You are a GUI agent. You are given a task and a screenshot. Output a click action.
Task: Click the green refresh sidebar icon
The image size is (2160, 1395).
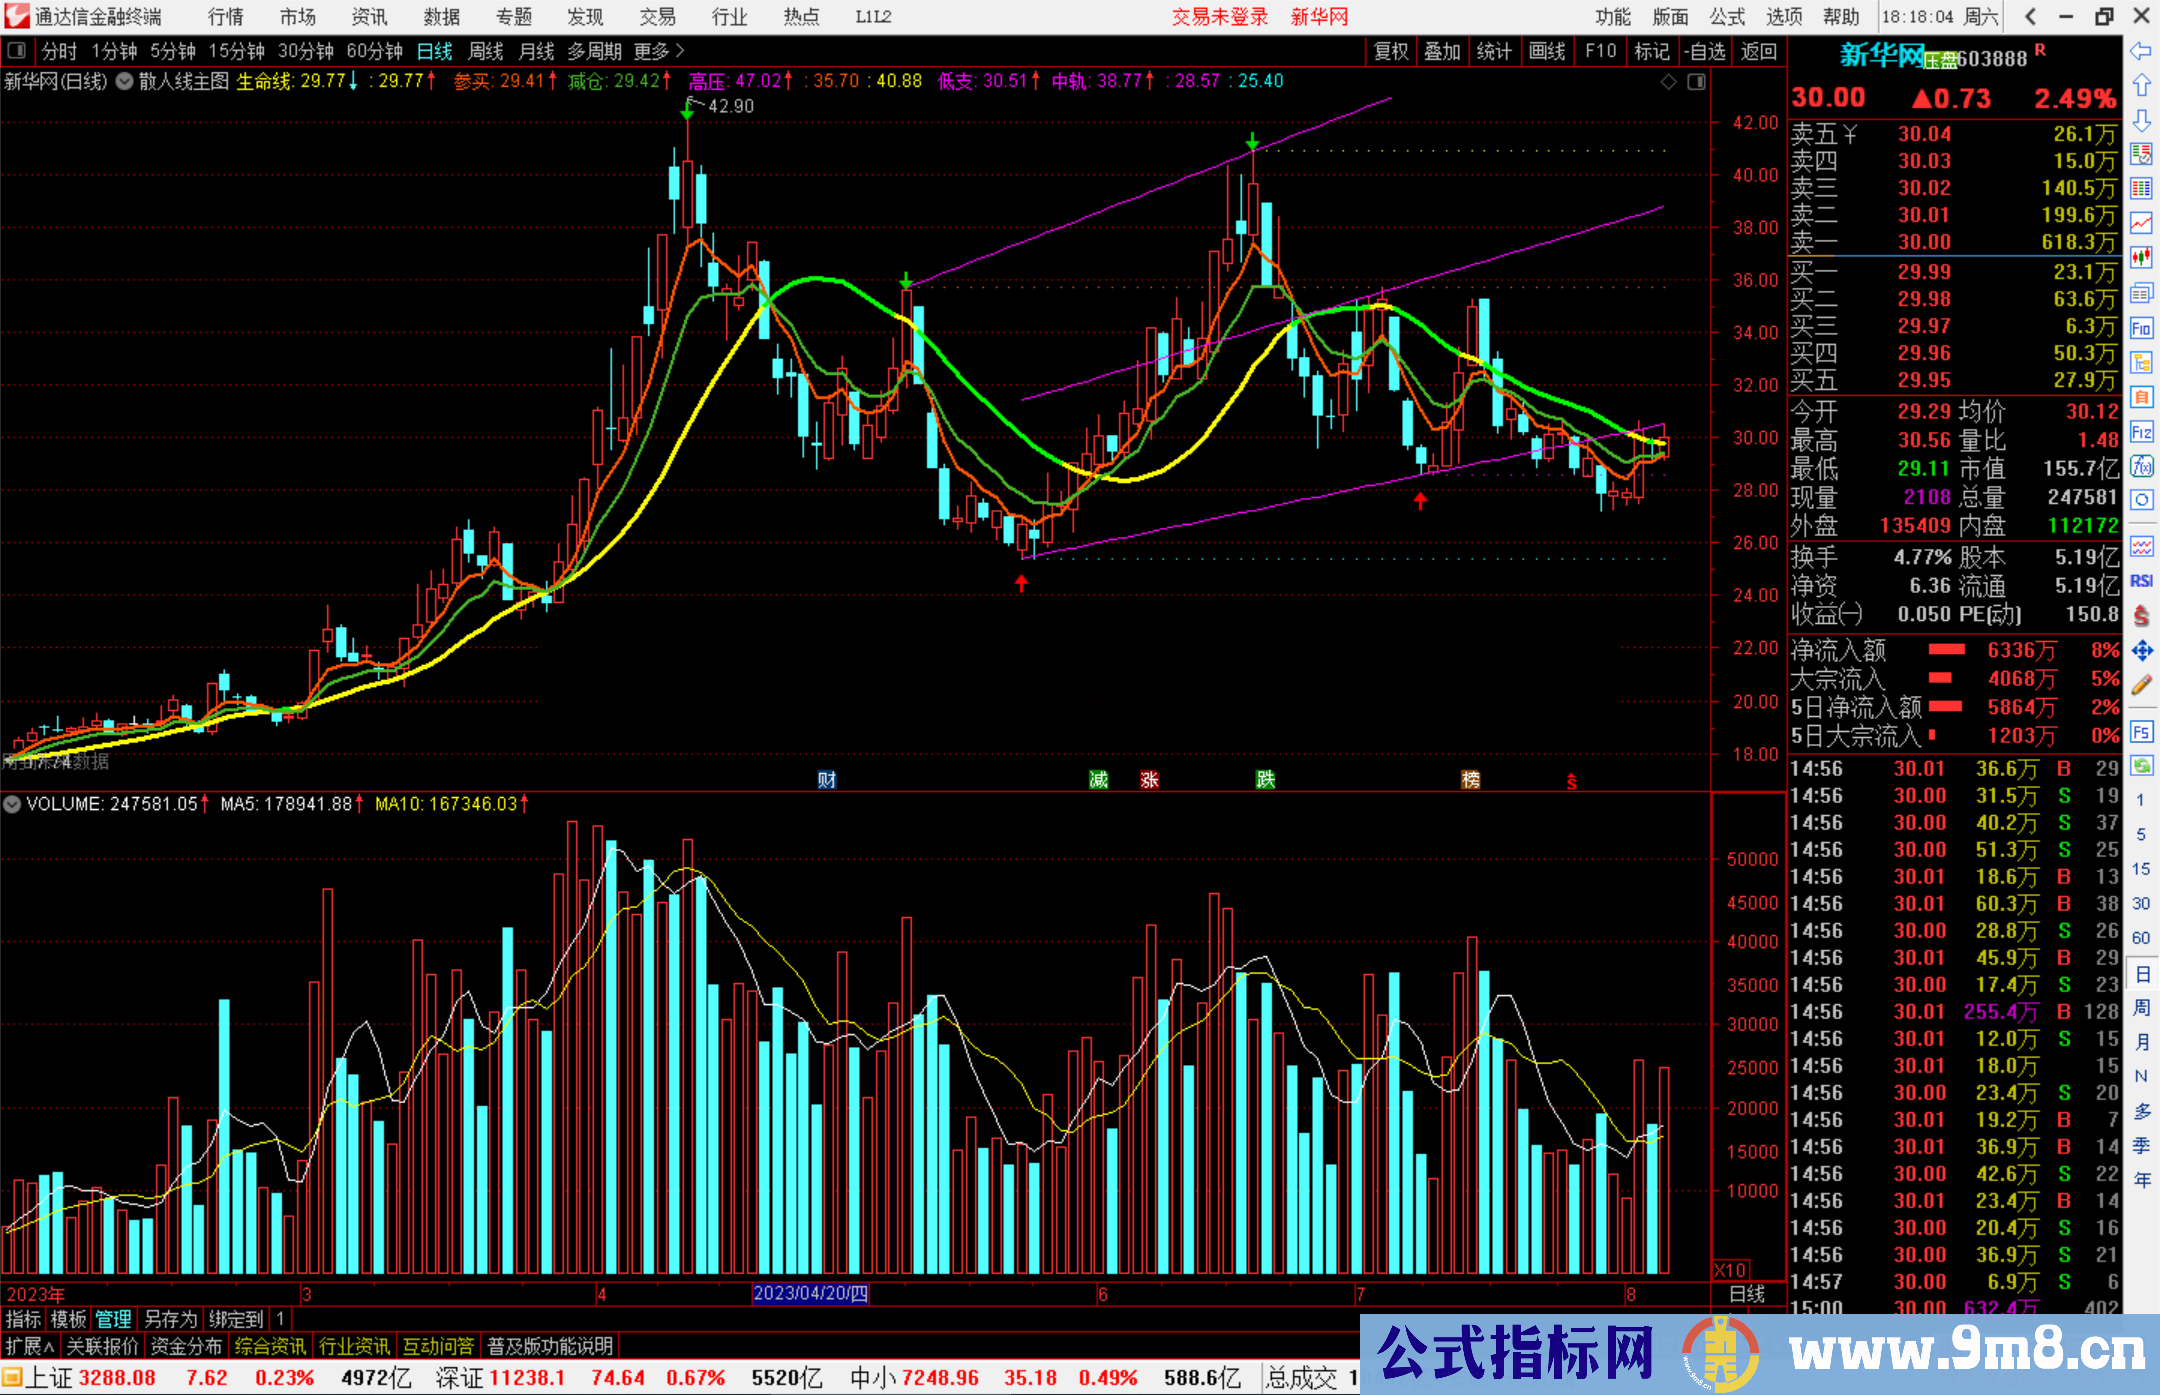coord(2141,766)
